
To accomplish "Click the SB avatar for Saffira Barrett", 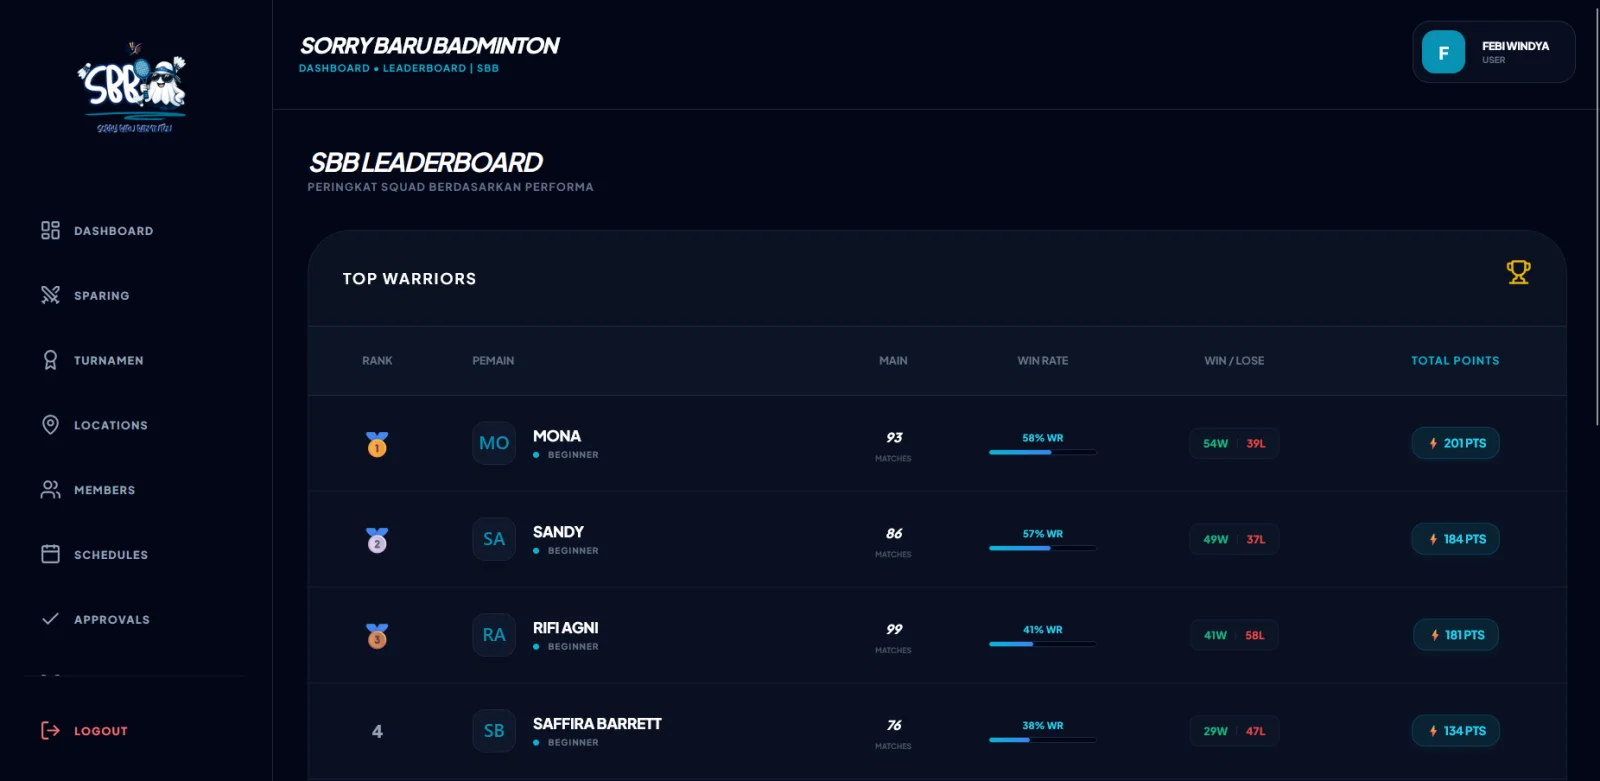I will [494, 731].
